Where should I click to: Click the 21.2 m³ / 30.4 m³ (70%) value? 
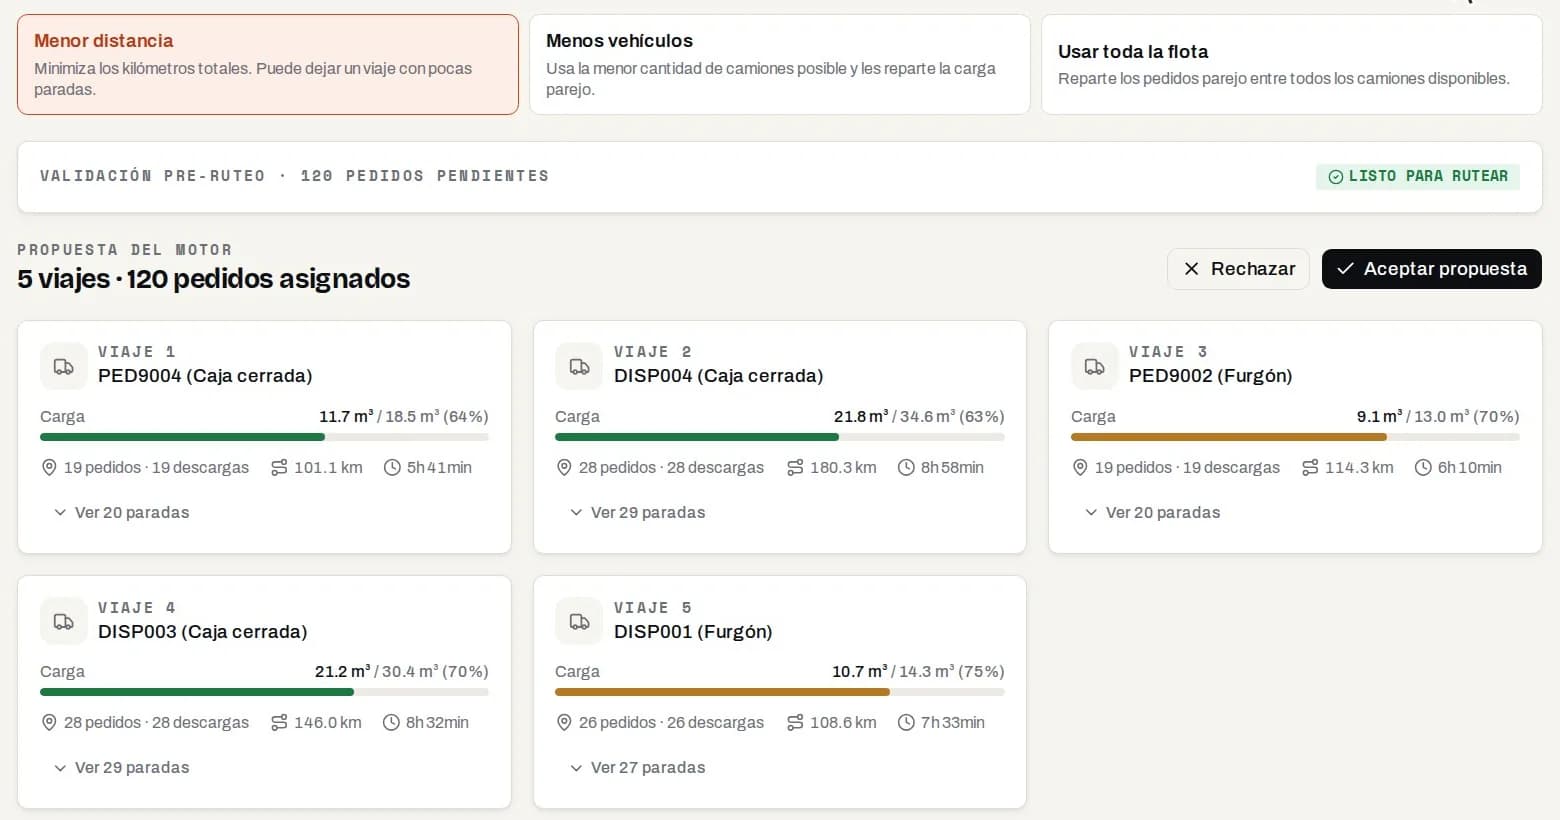coord(402,671)
